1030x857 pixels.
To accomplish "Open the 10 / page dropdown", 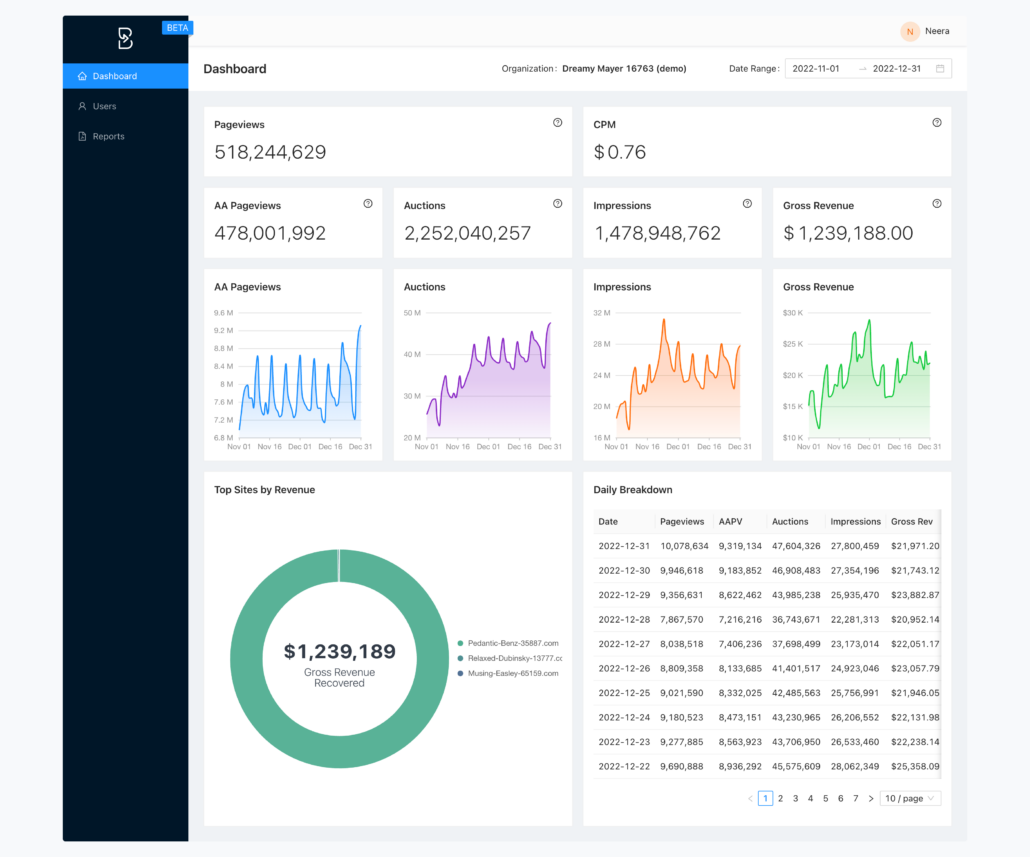I will 909,798.
